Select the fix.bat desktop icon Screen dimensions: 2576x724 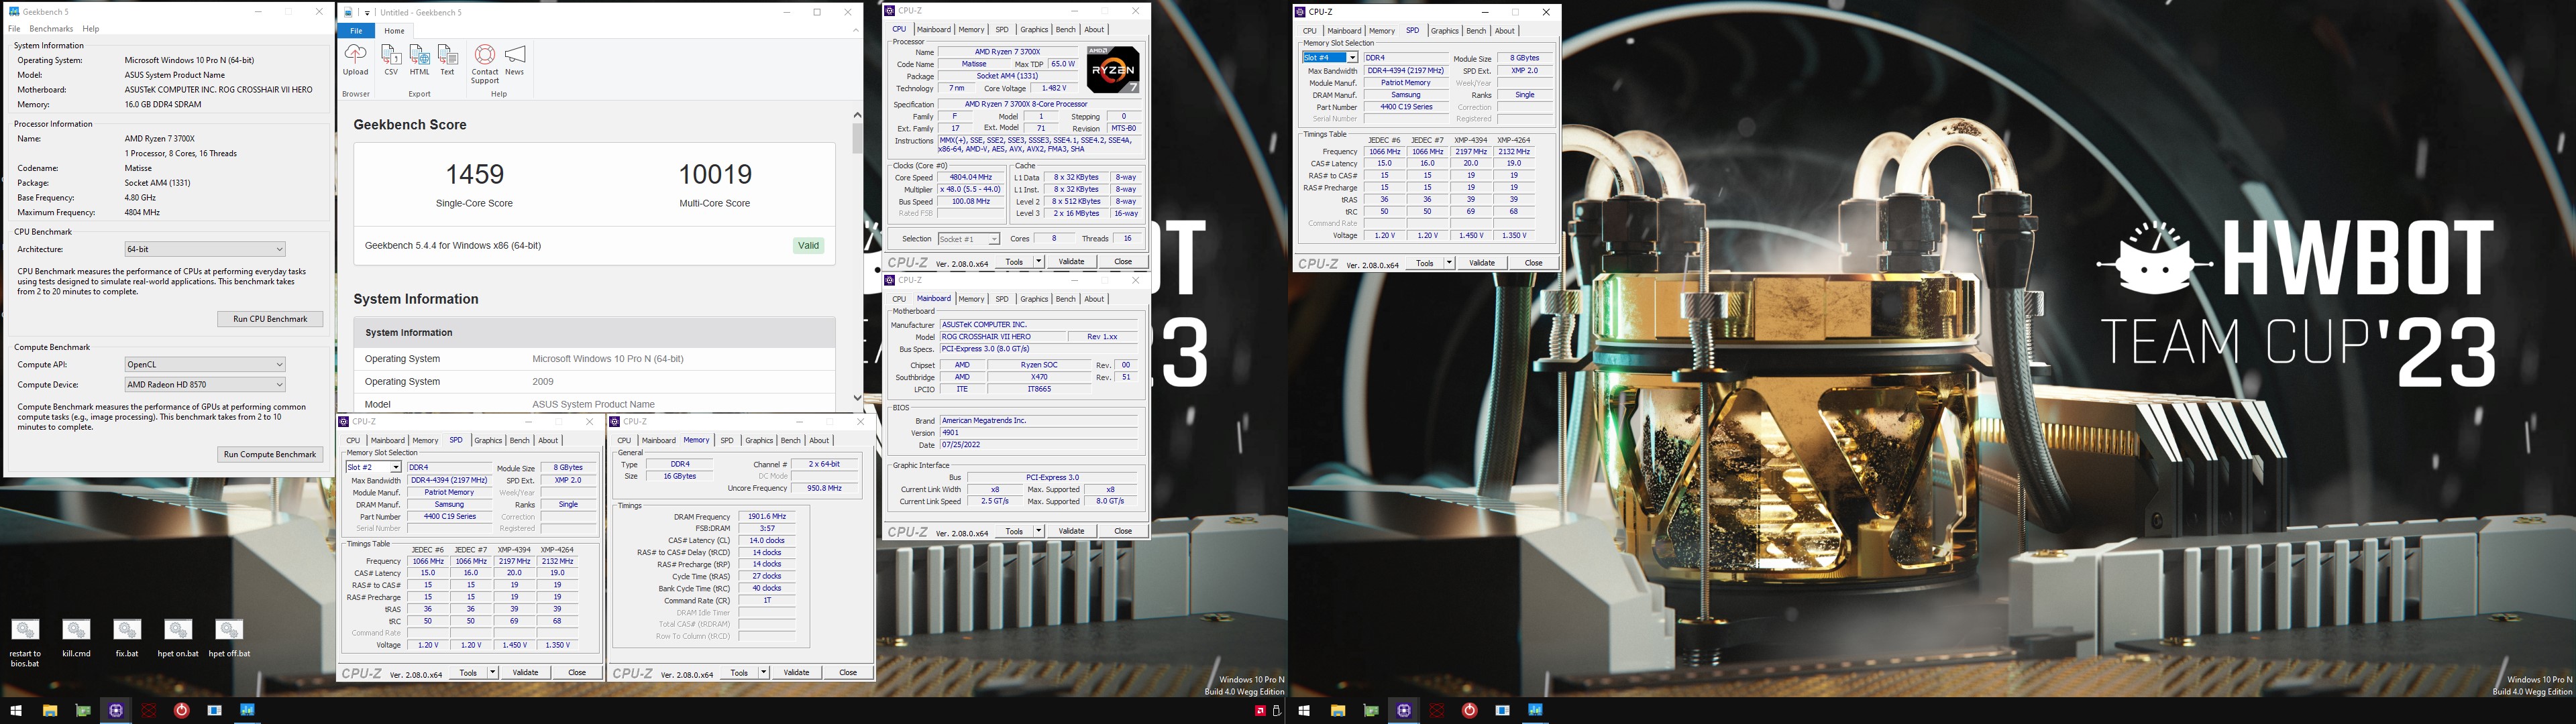(x=127, y=637)
